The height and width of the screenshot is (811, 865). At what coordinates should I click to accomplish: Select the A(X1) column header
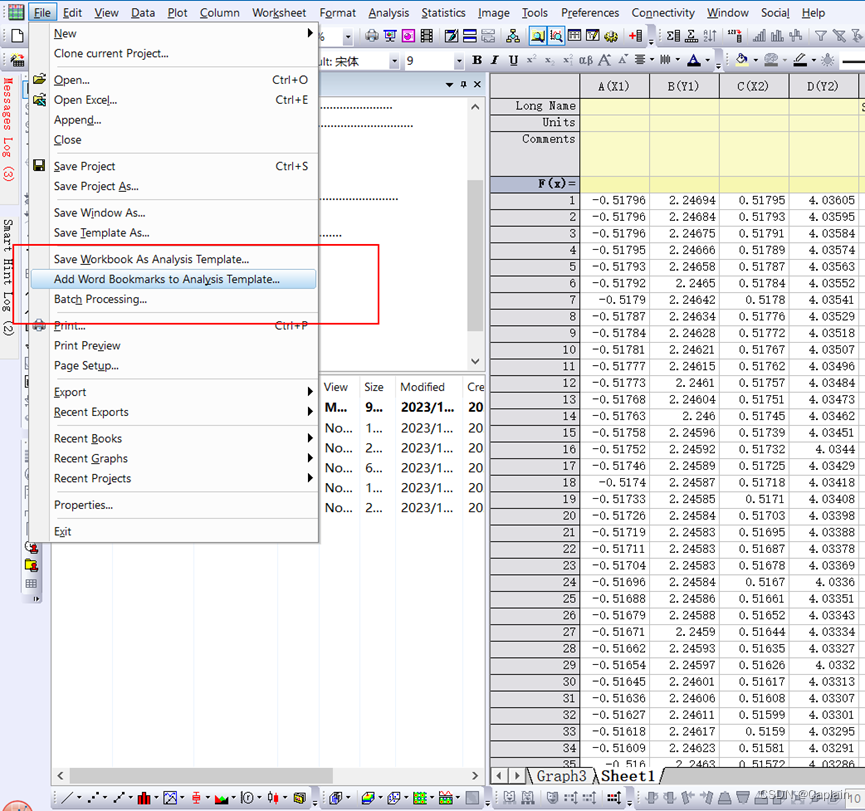(614, 87)
